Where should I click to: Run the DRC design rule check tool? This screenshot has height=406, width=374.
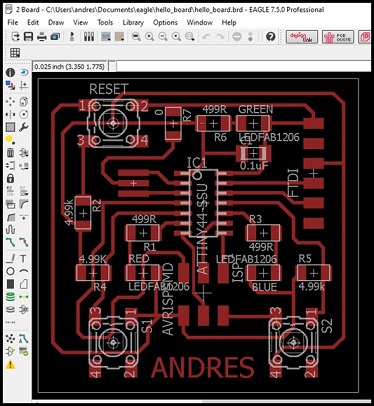(23, 351)
